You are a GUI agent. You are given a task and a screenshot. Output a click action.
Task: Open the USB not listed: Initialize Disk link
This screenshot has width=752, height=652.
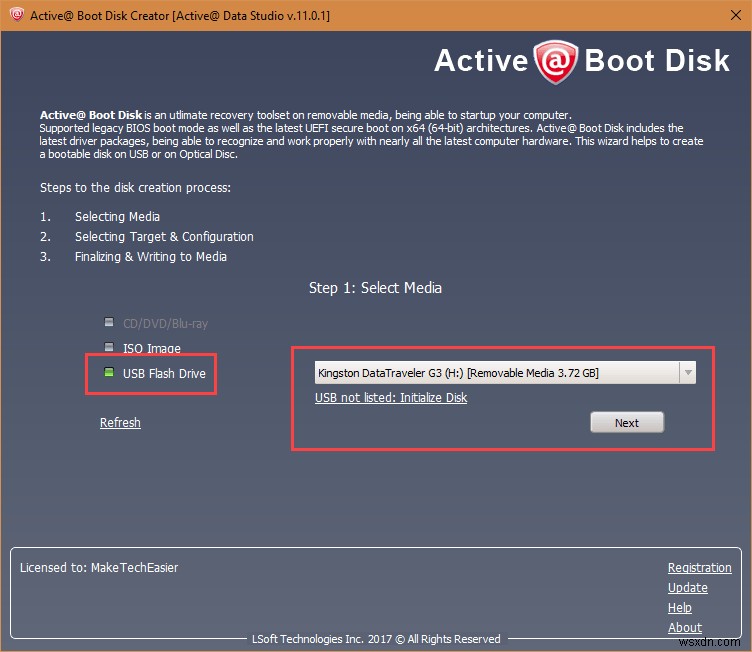[391, 398]
